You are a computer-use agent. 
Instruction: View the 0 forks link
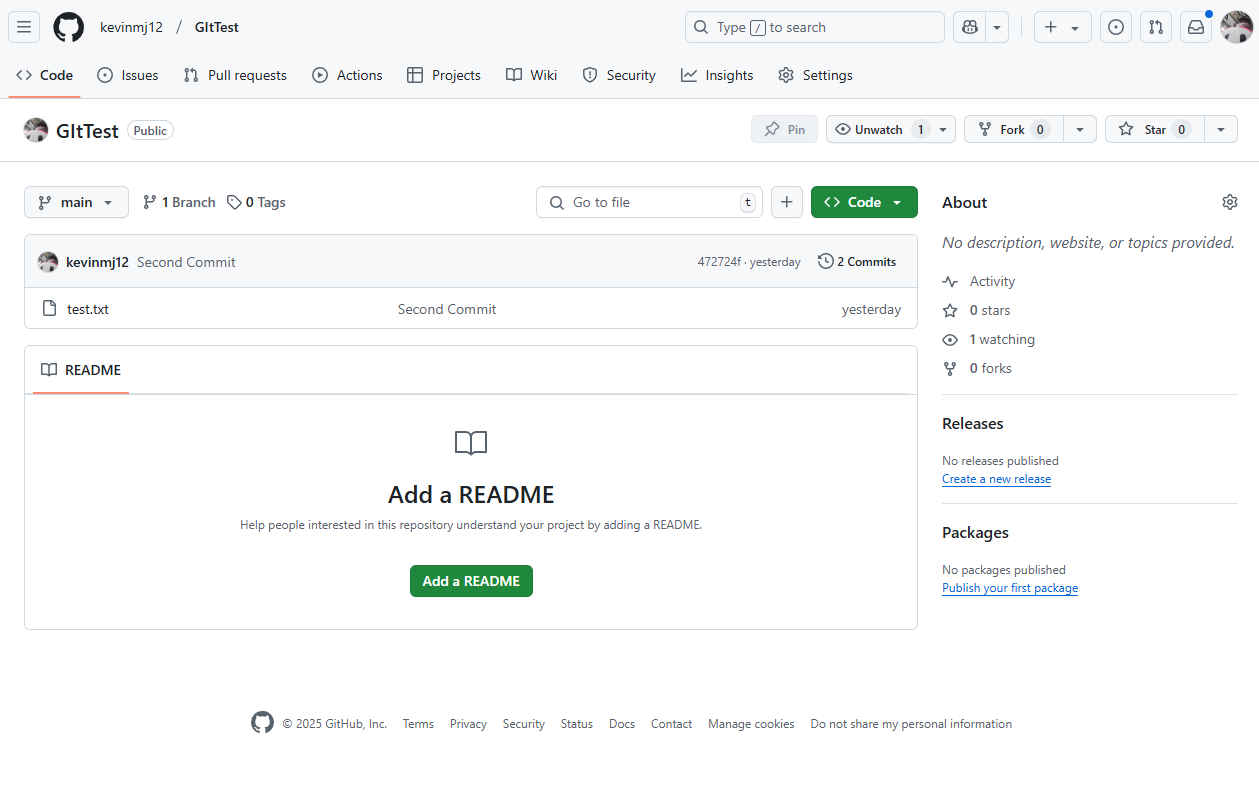[978, 369]
